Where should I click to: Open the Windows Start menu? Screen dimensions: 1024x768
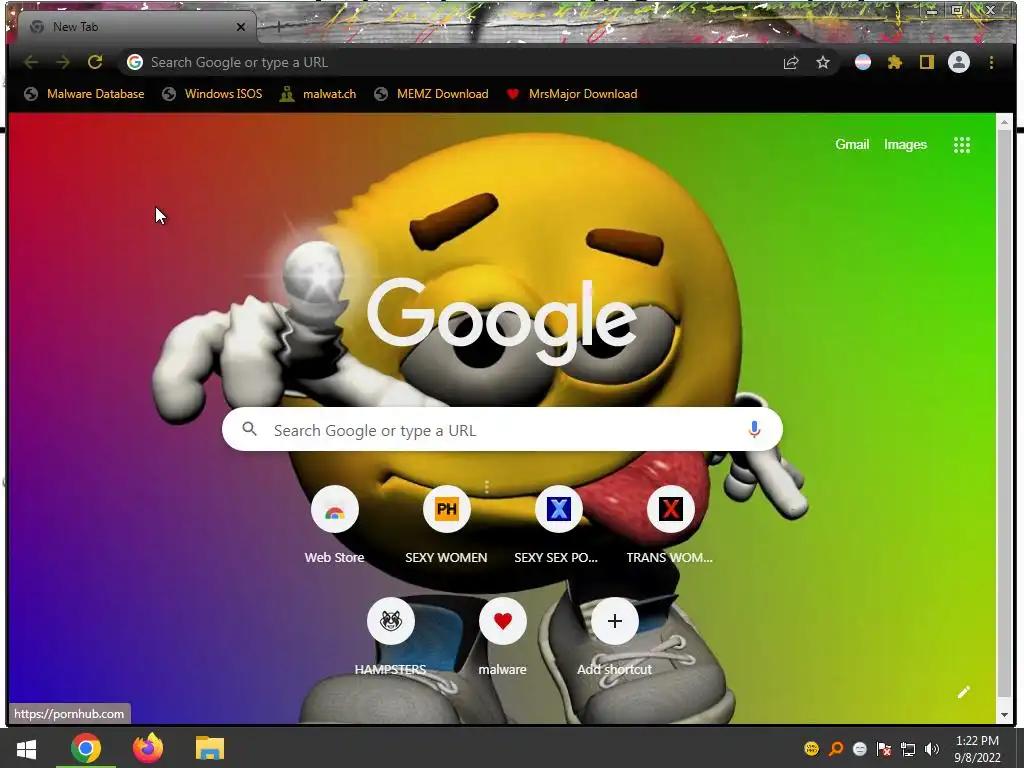(x=26, y=748)
